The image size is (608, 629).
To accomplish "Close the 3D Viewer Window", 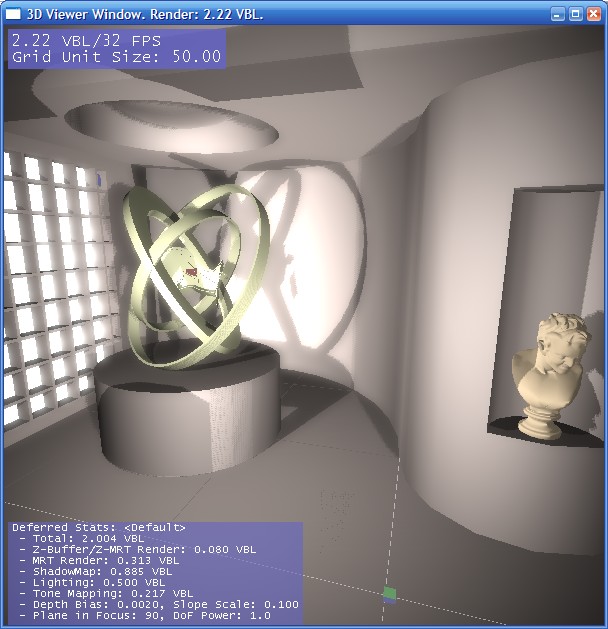I will tap(594, 14).
